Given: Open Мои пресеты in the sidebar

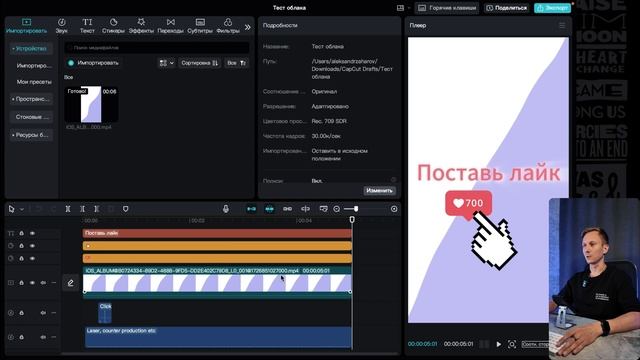Looking at the screenshot, I should pos(34,82).
